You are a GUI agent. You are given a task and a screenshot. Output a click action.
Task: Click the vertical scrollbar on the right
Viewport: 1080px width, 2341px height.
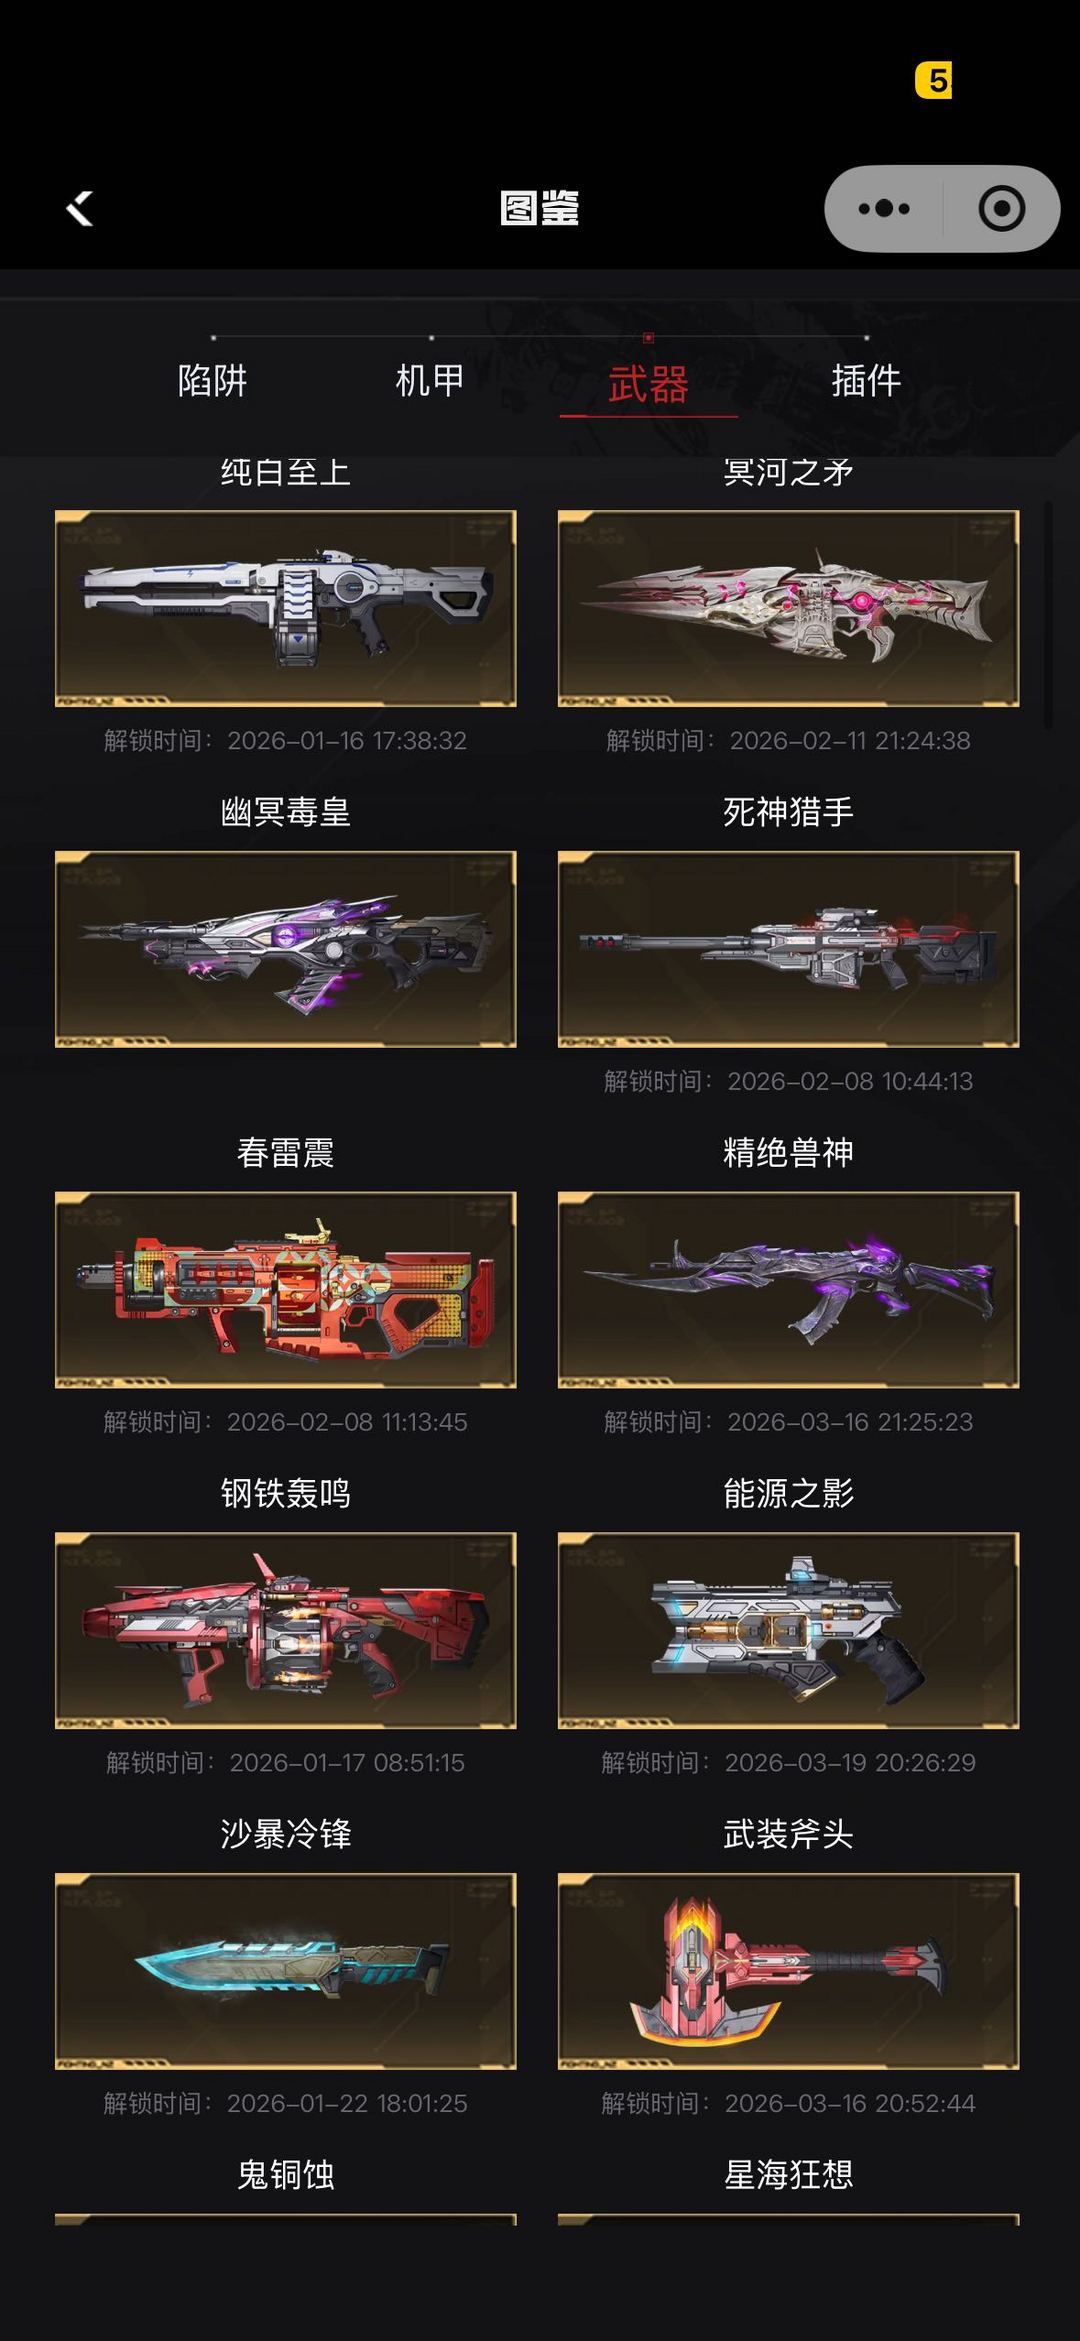[1048, 615]
